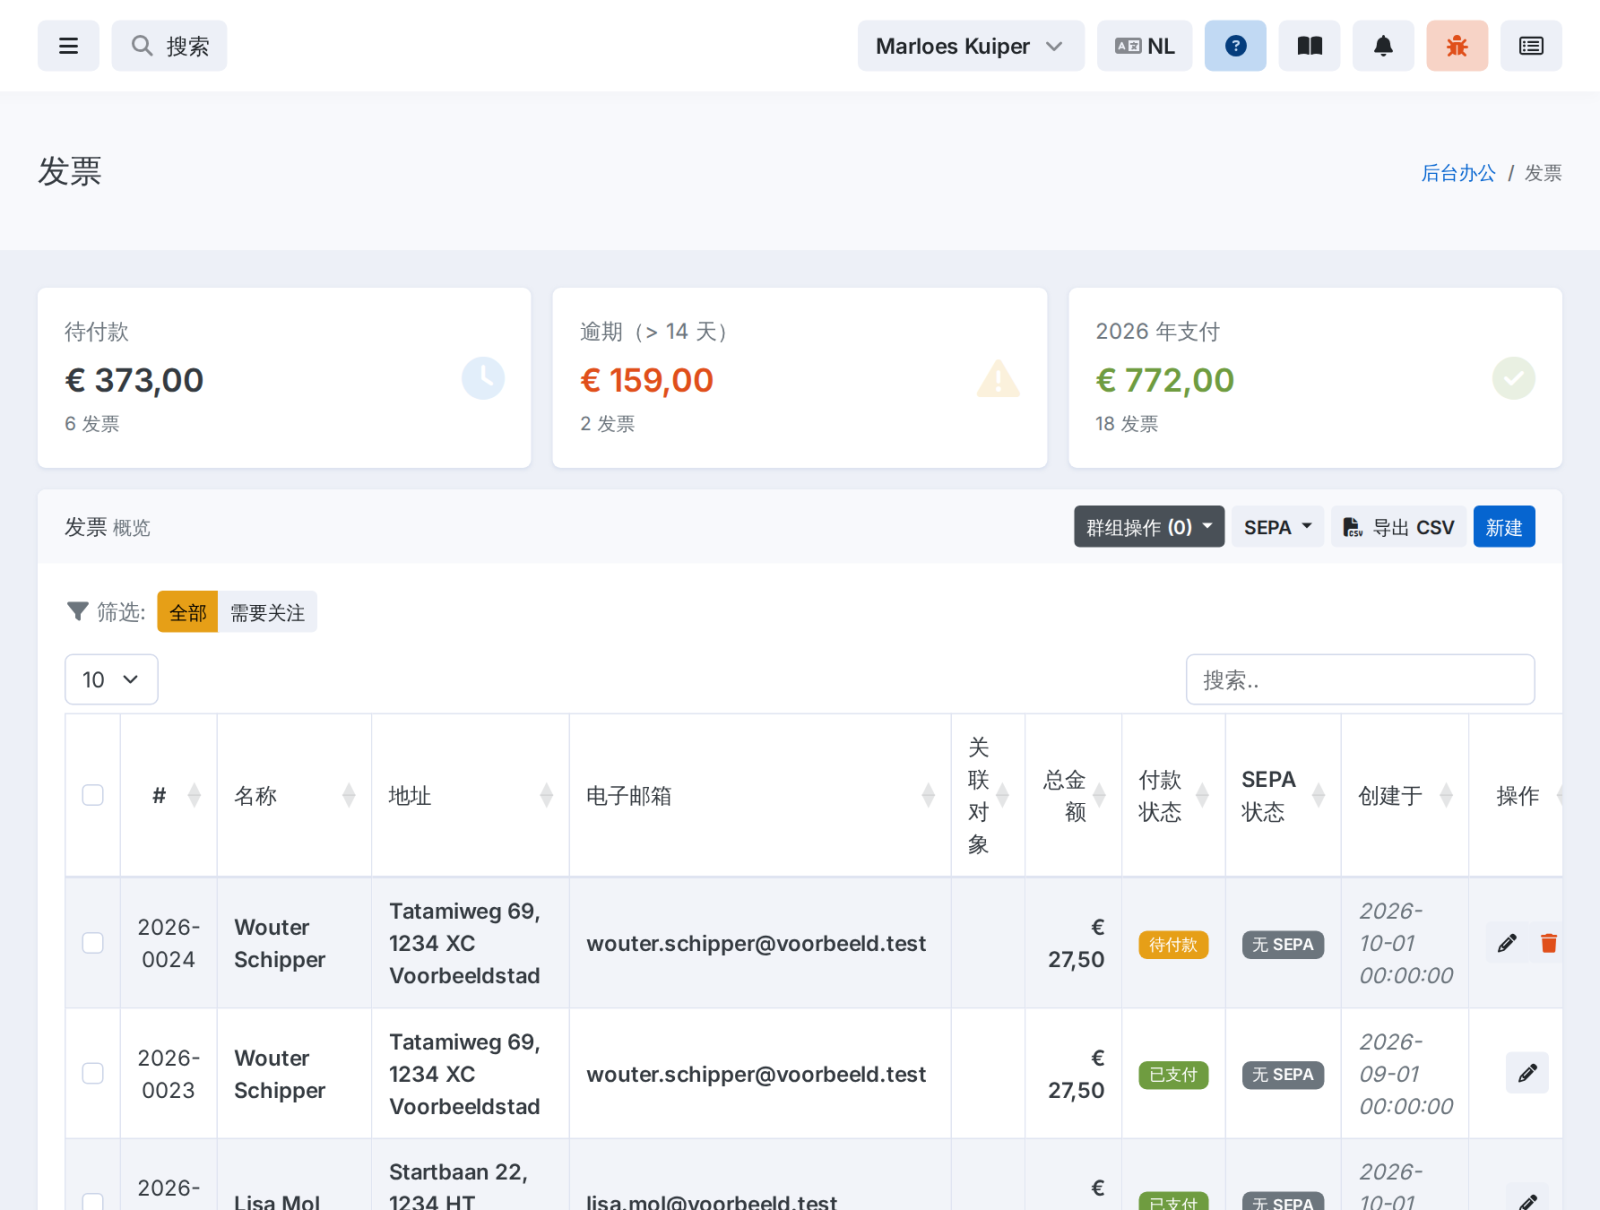Image resolution: width=1600 pixels, height=1210 pixels.
Task: Open the 后台办公 breadcrumb link
Action: point(1458,173)
